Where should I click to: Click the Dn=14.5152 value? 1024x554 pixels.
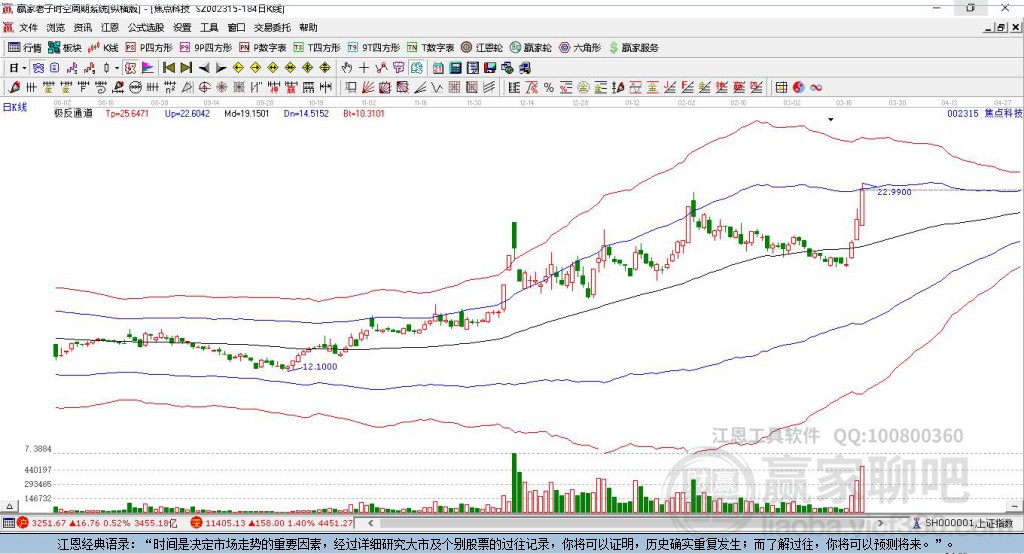[306, 114]
